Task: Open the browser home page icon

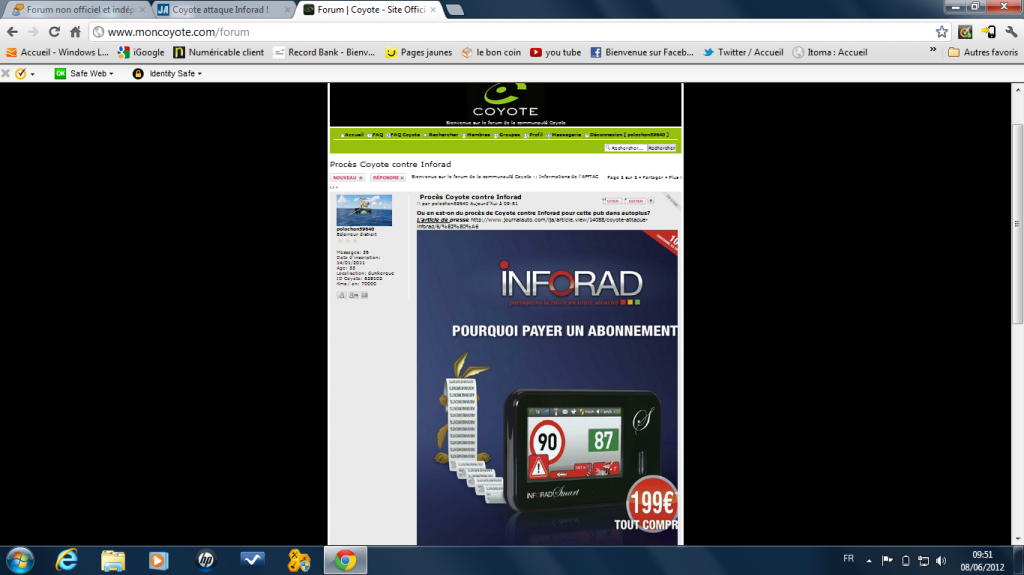Action: tap(76, 32)
